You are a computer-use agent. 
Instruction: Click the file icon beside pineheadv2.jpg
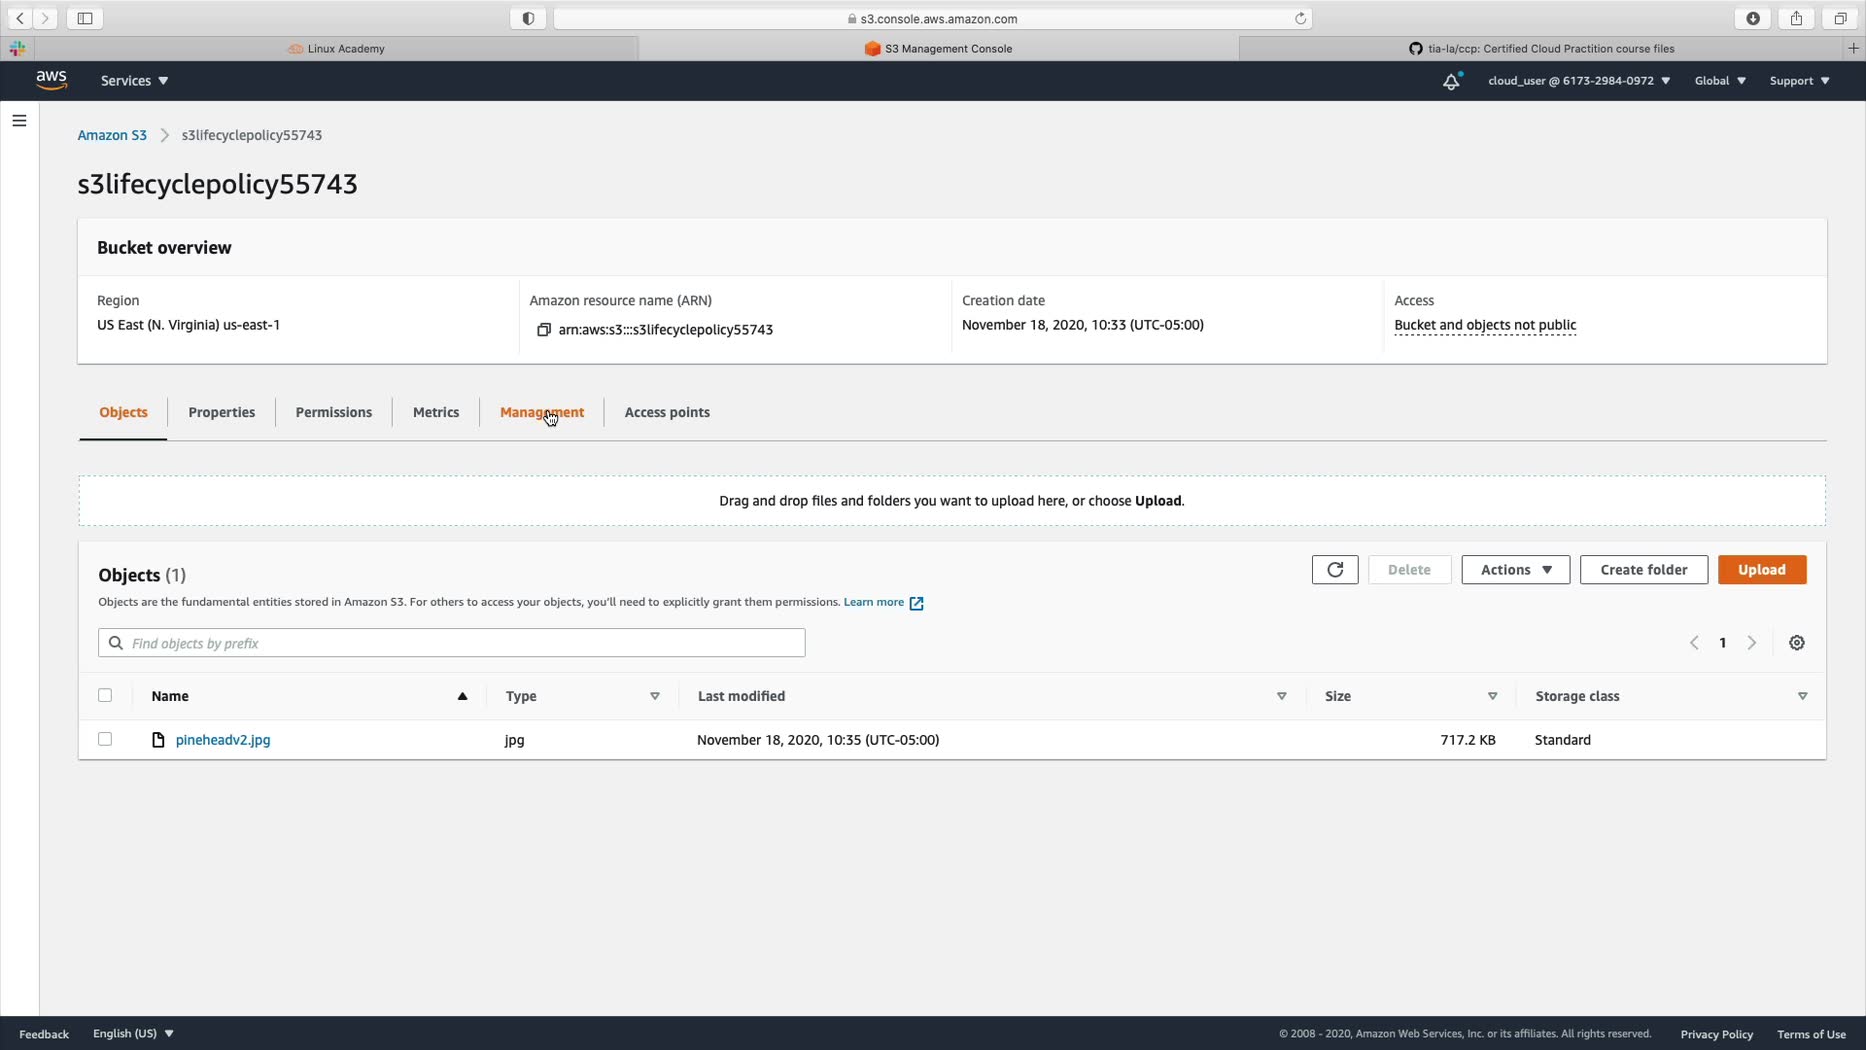click(x=158, y=740)
